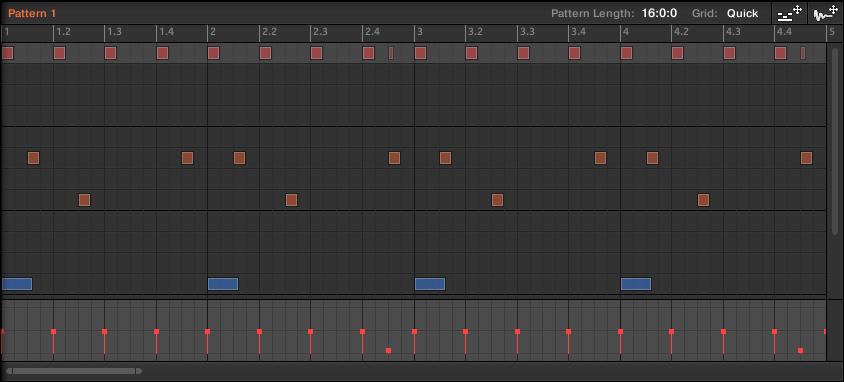The image size is (844, 382).
Task: Select the blue note at bar 4
Action: (636, 284)
